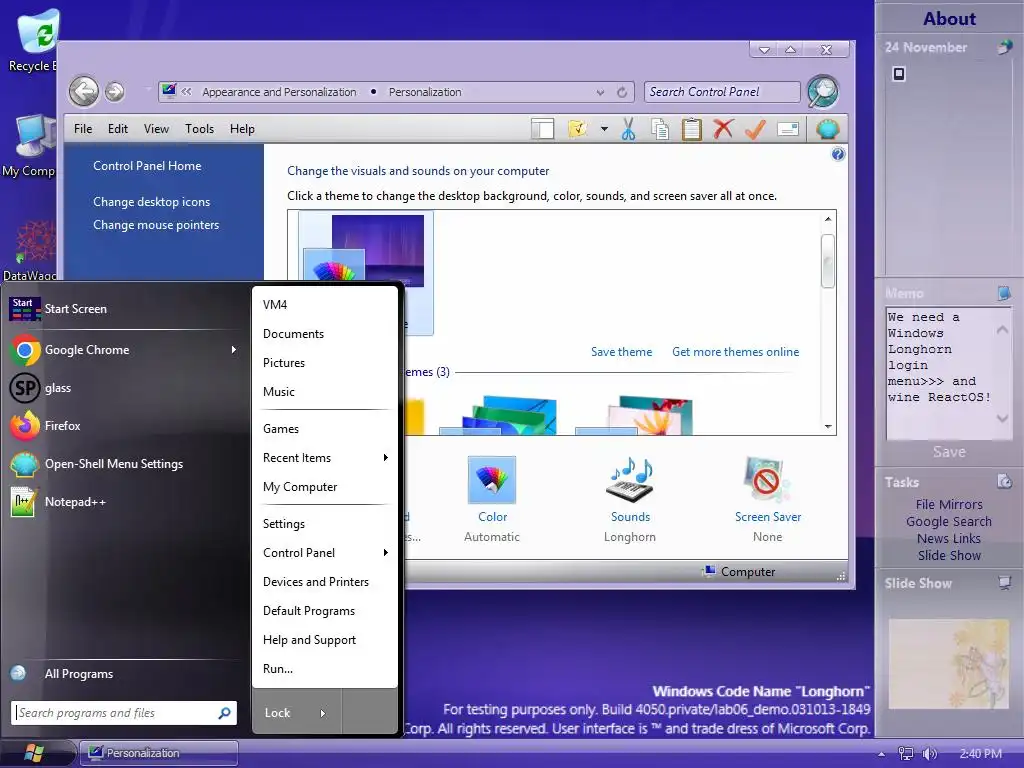Image resolution: width=1024 pixels, height=768 pixels.
Task: Click the network tray icon
Action: (x=905, y=754)
